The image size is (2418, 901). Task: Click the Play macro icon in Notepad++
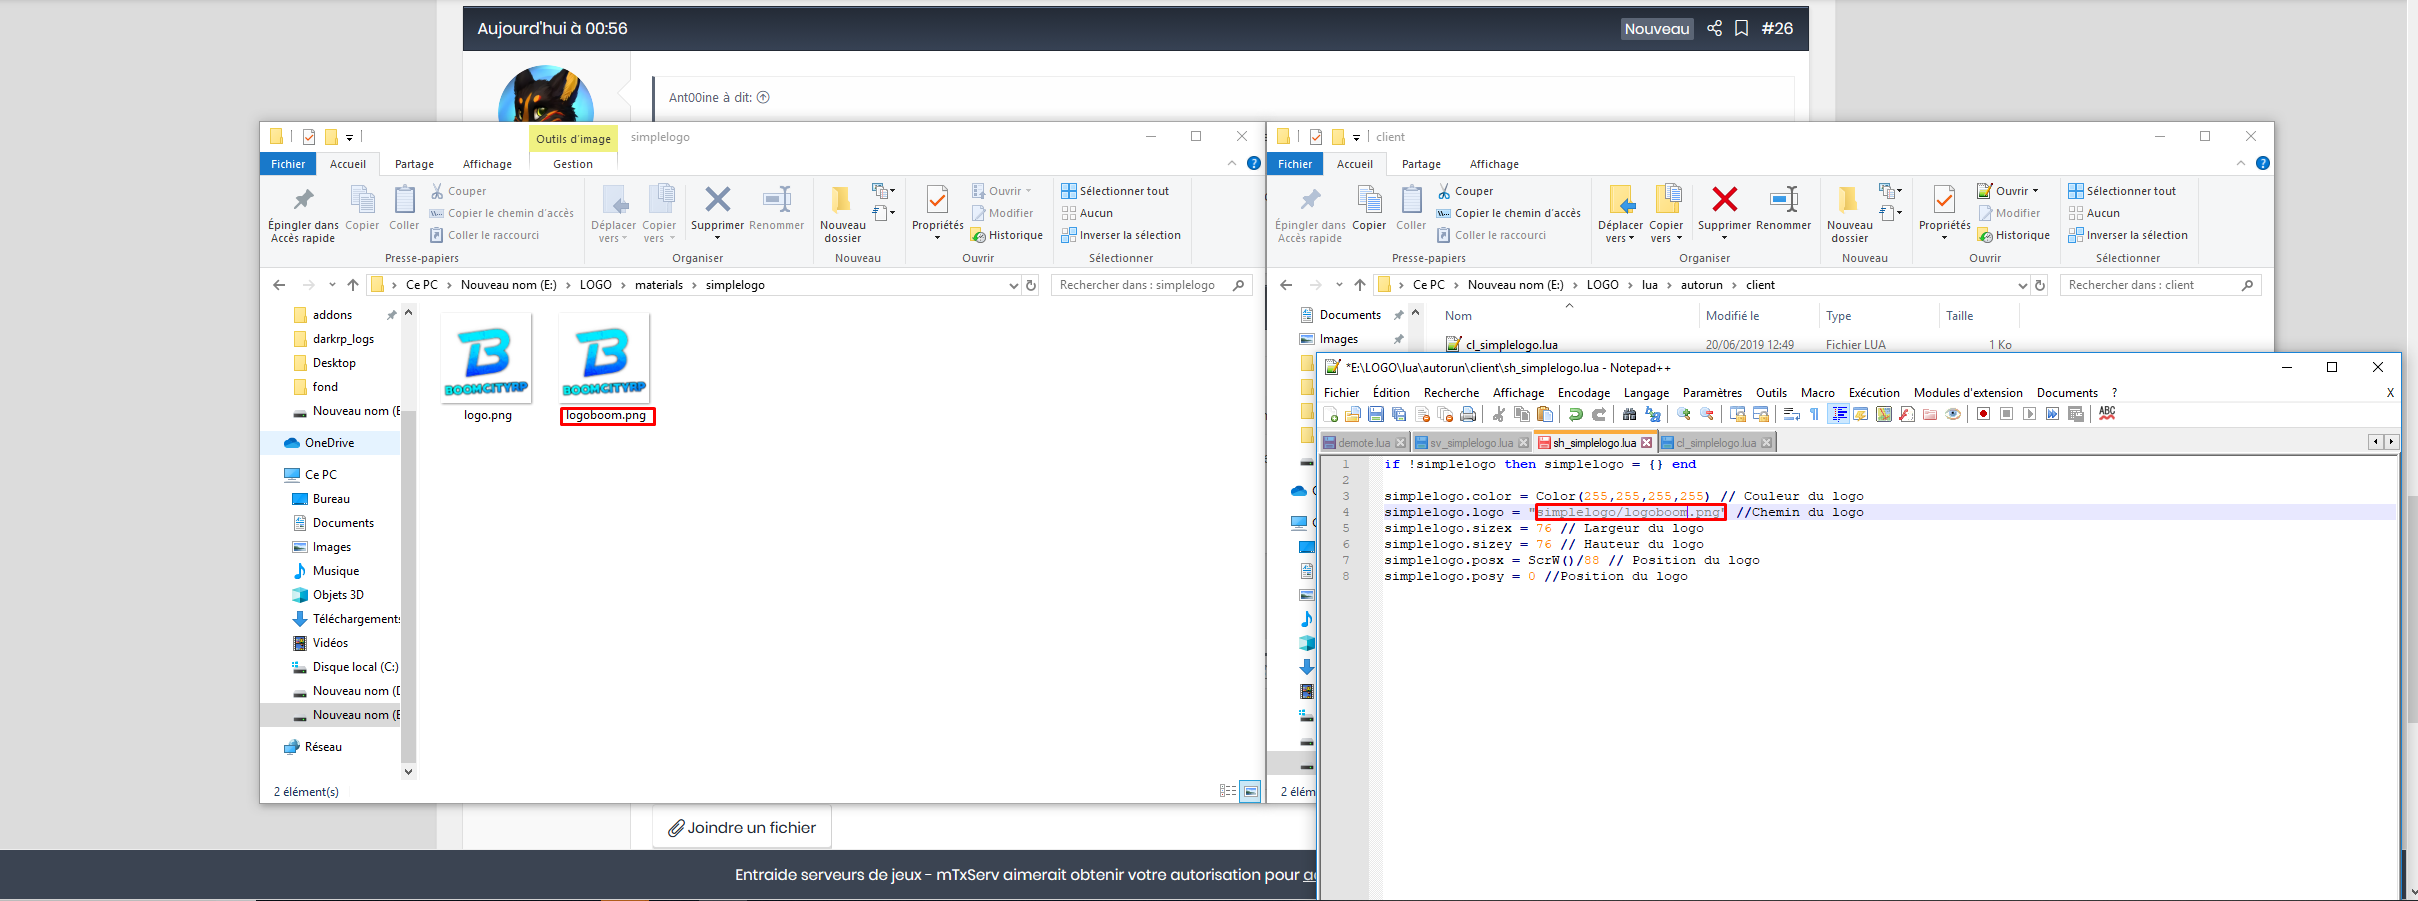tap(2029, 414)
